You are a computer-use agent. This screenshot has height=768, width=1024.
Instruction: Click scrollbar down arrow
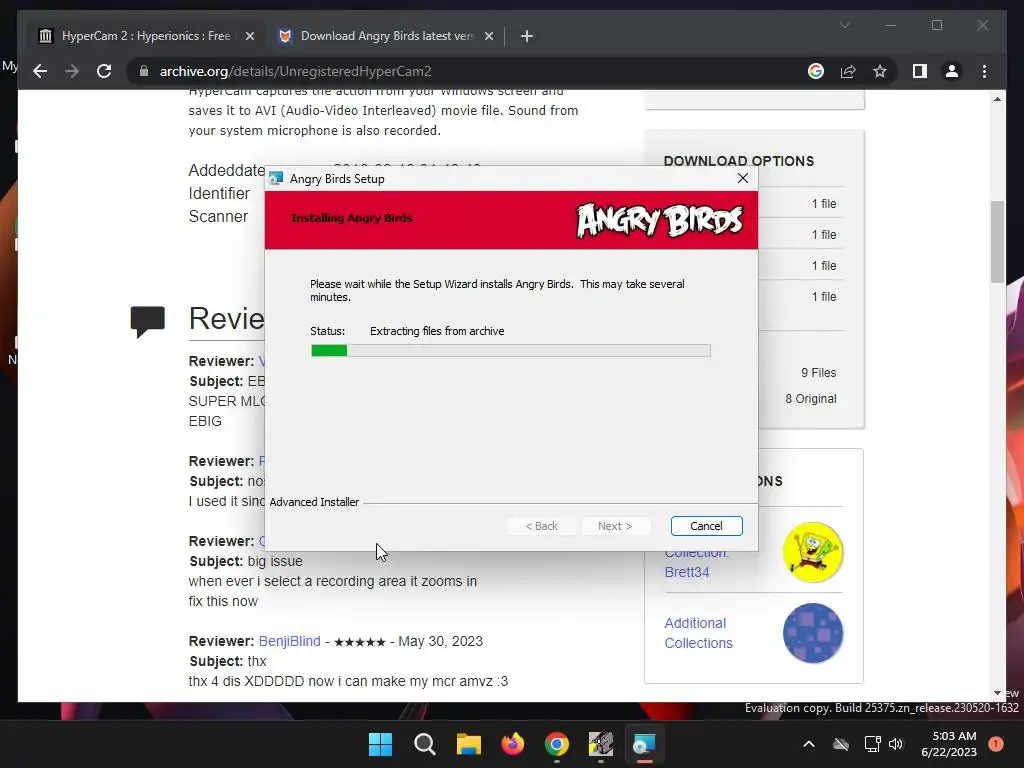click(997, 693)
